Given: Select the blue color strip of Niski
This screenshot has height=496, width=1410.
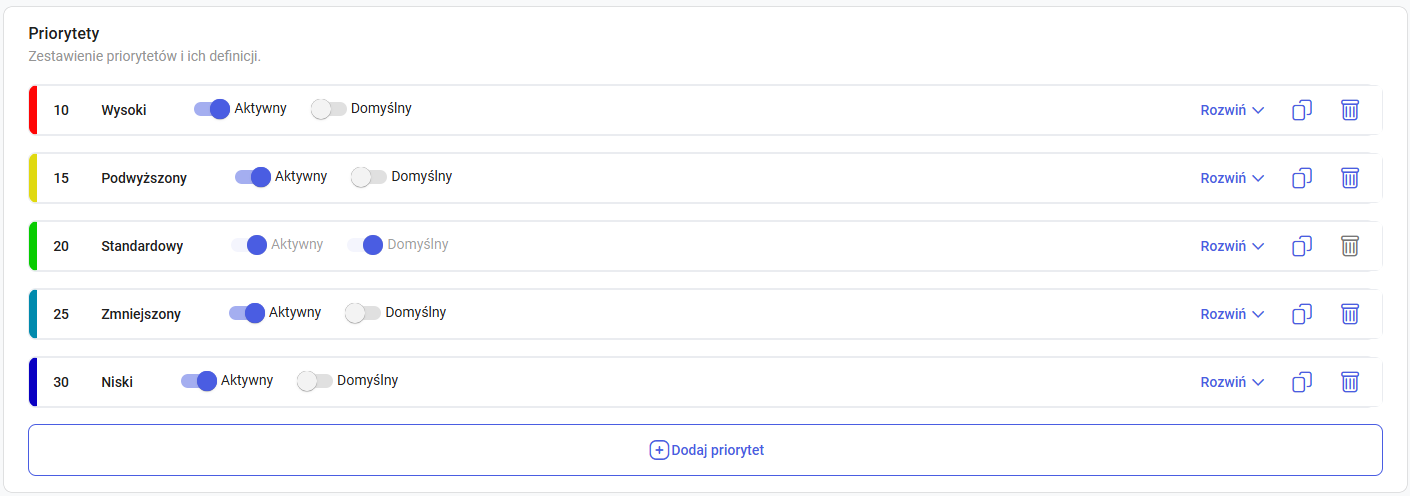Looking at the screenshot, I should (33, 382).
